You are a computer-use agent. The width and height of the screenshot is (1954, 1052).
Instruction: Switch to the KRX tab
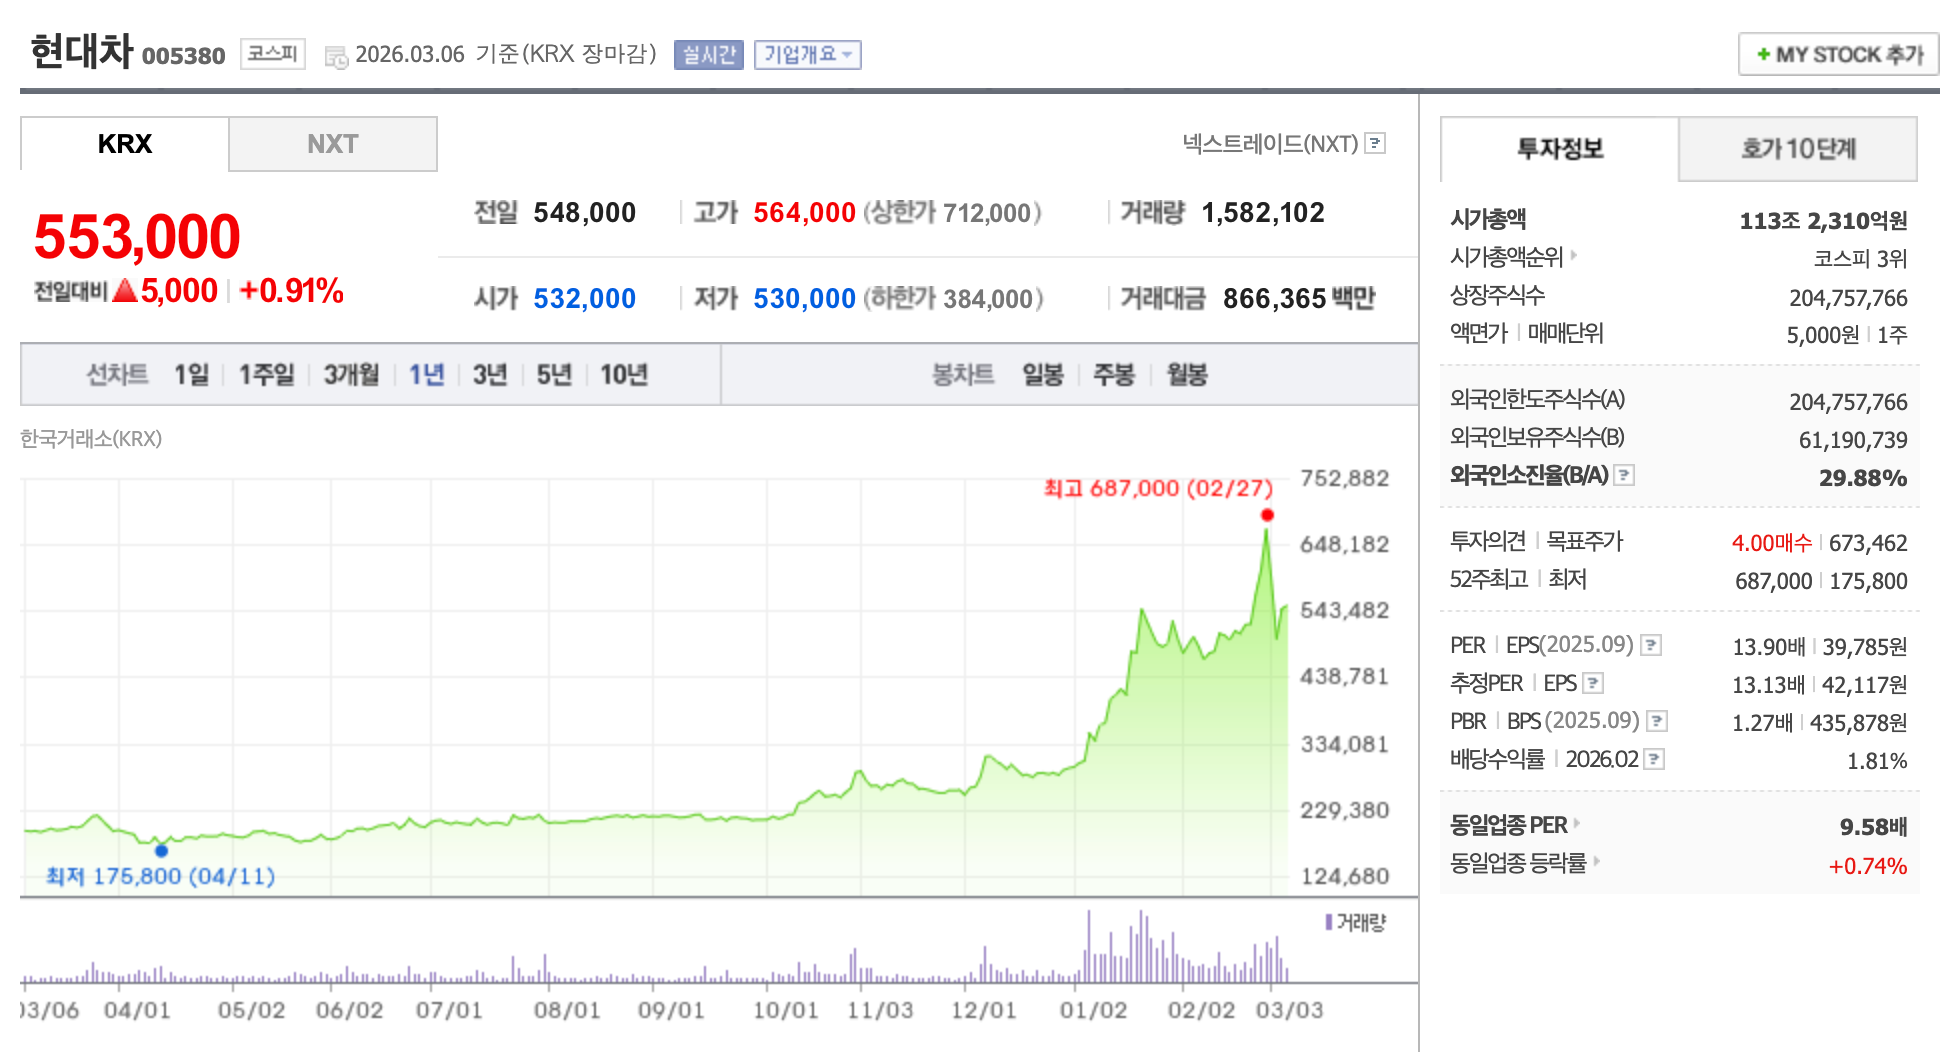[125, 144]
